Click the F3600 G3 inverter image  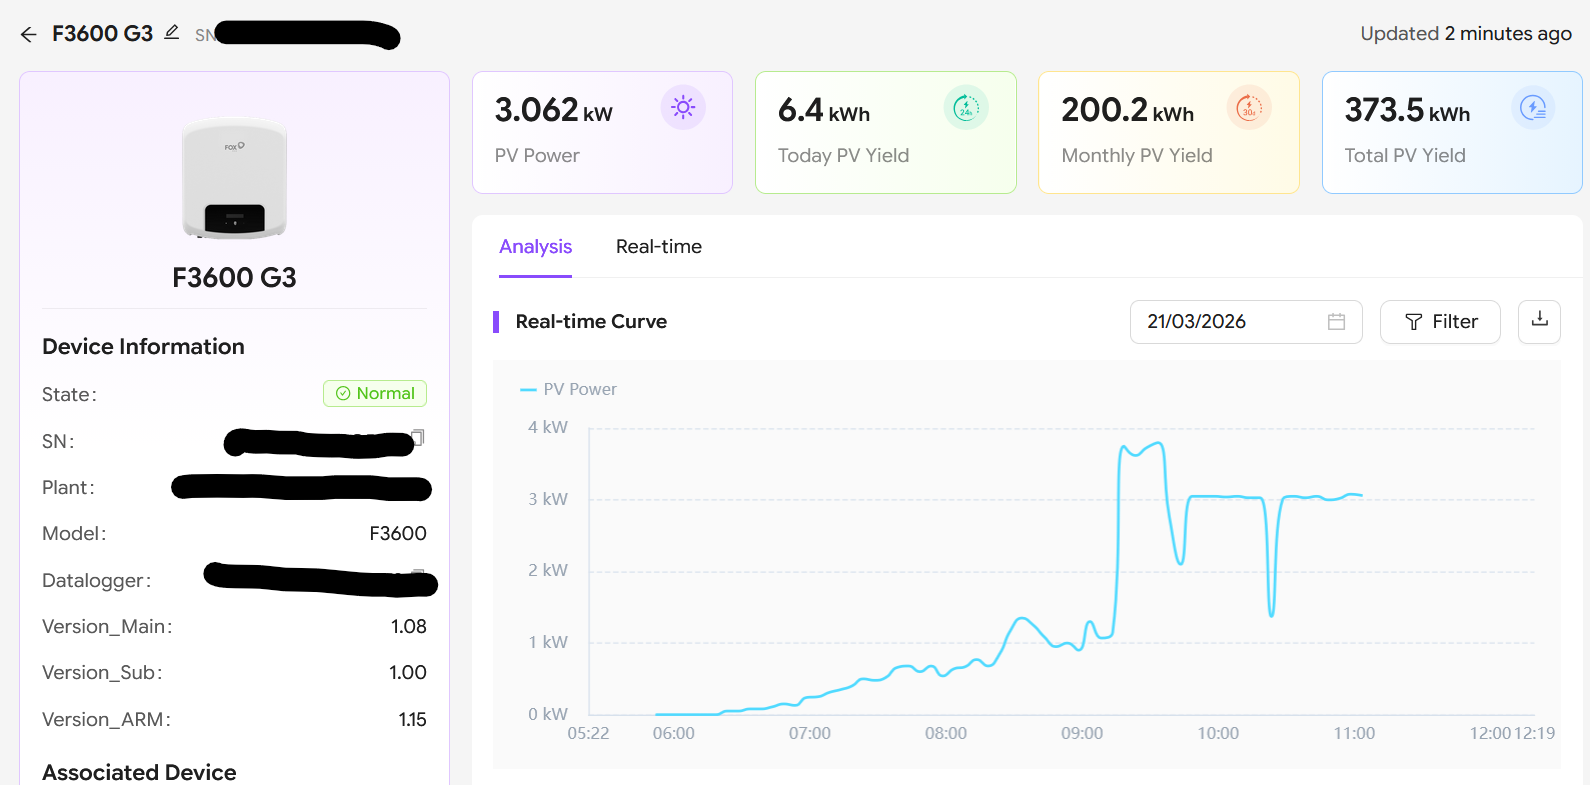point(234,179)
